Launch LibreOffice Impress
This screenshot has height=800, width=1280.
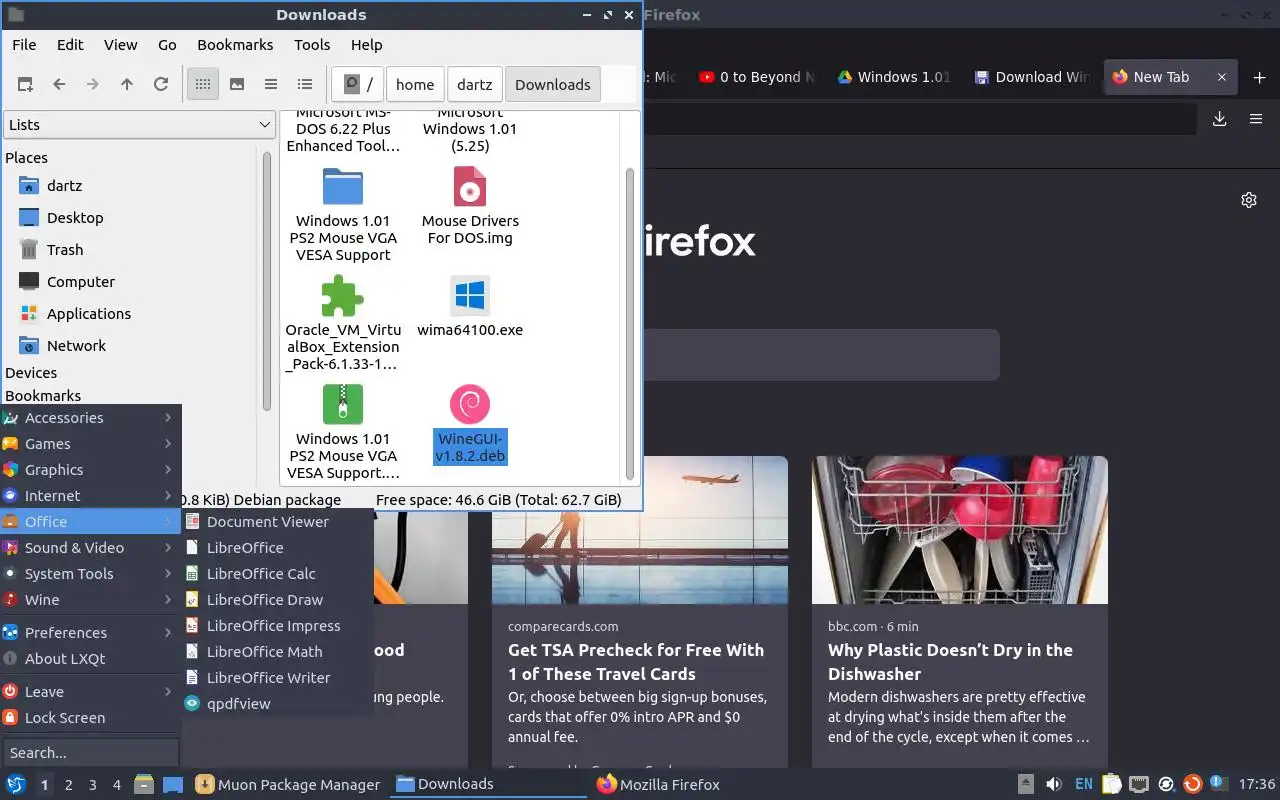pyautogui.click(x=277, y=626)
